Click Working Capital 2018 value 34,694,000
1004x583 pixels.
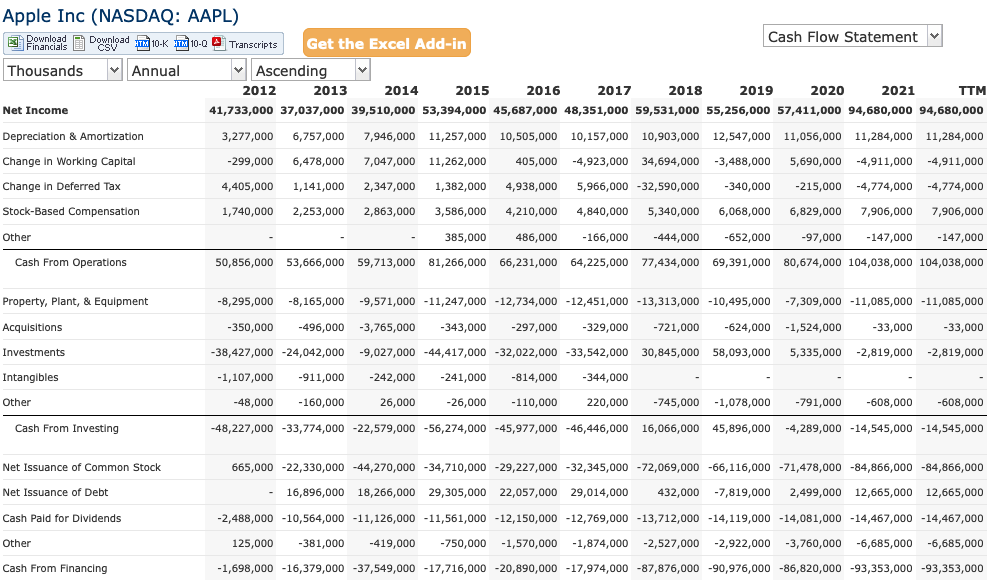(670, 161)
